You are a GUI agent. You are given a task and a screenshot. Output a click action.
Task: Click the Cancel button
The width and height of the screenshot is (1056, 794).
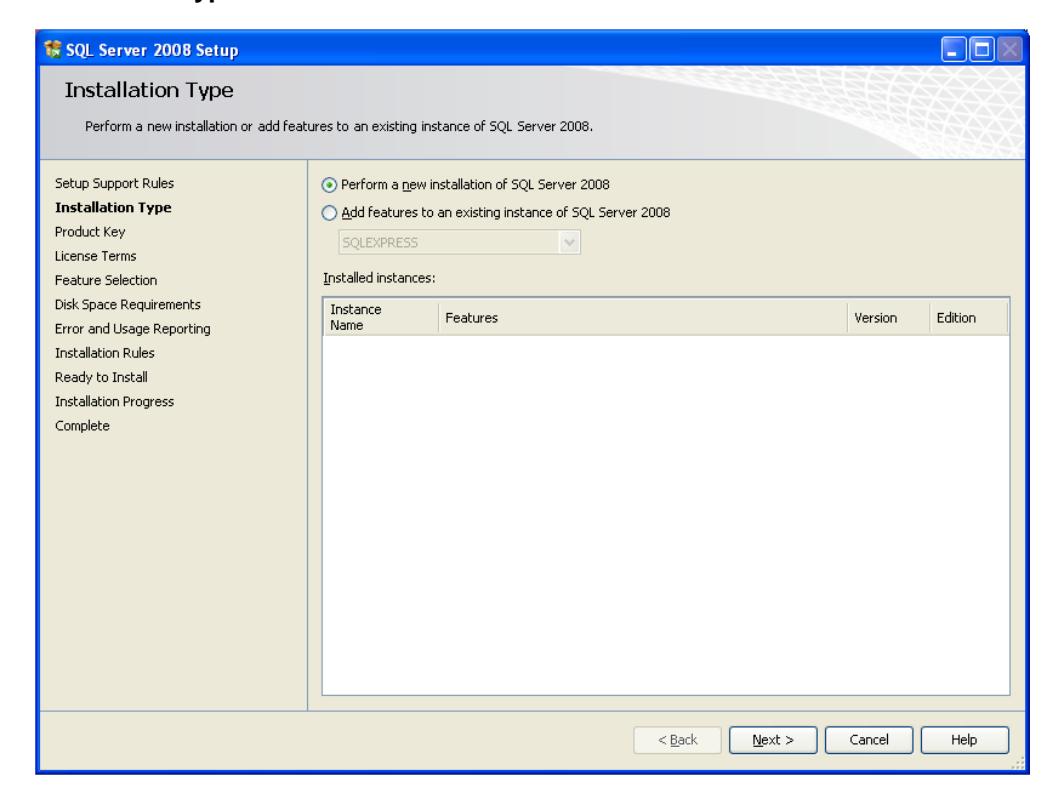(869, 739)
